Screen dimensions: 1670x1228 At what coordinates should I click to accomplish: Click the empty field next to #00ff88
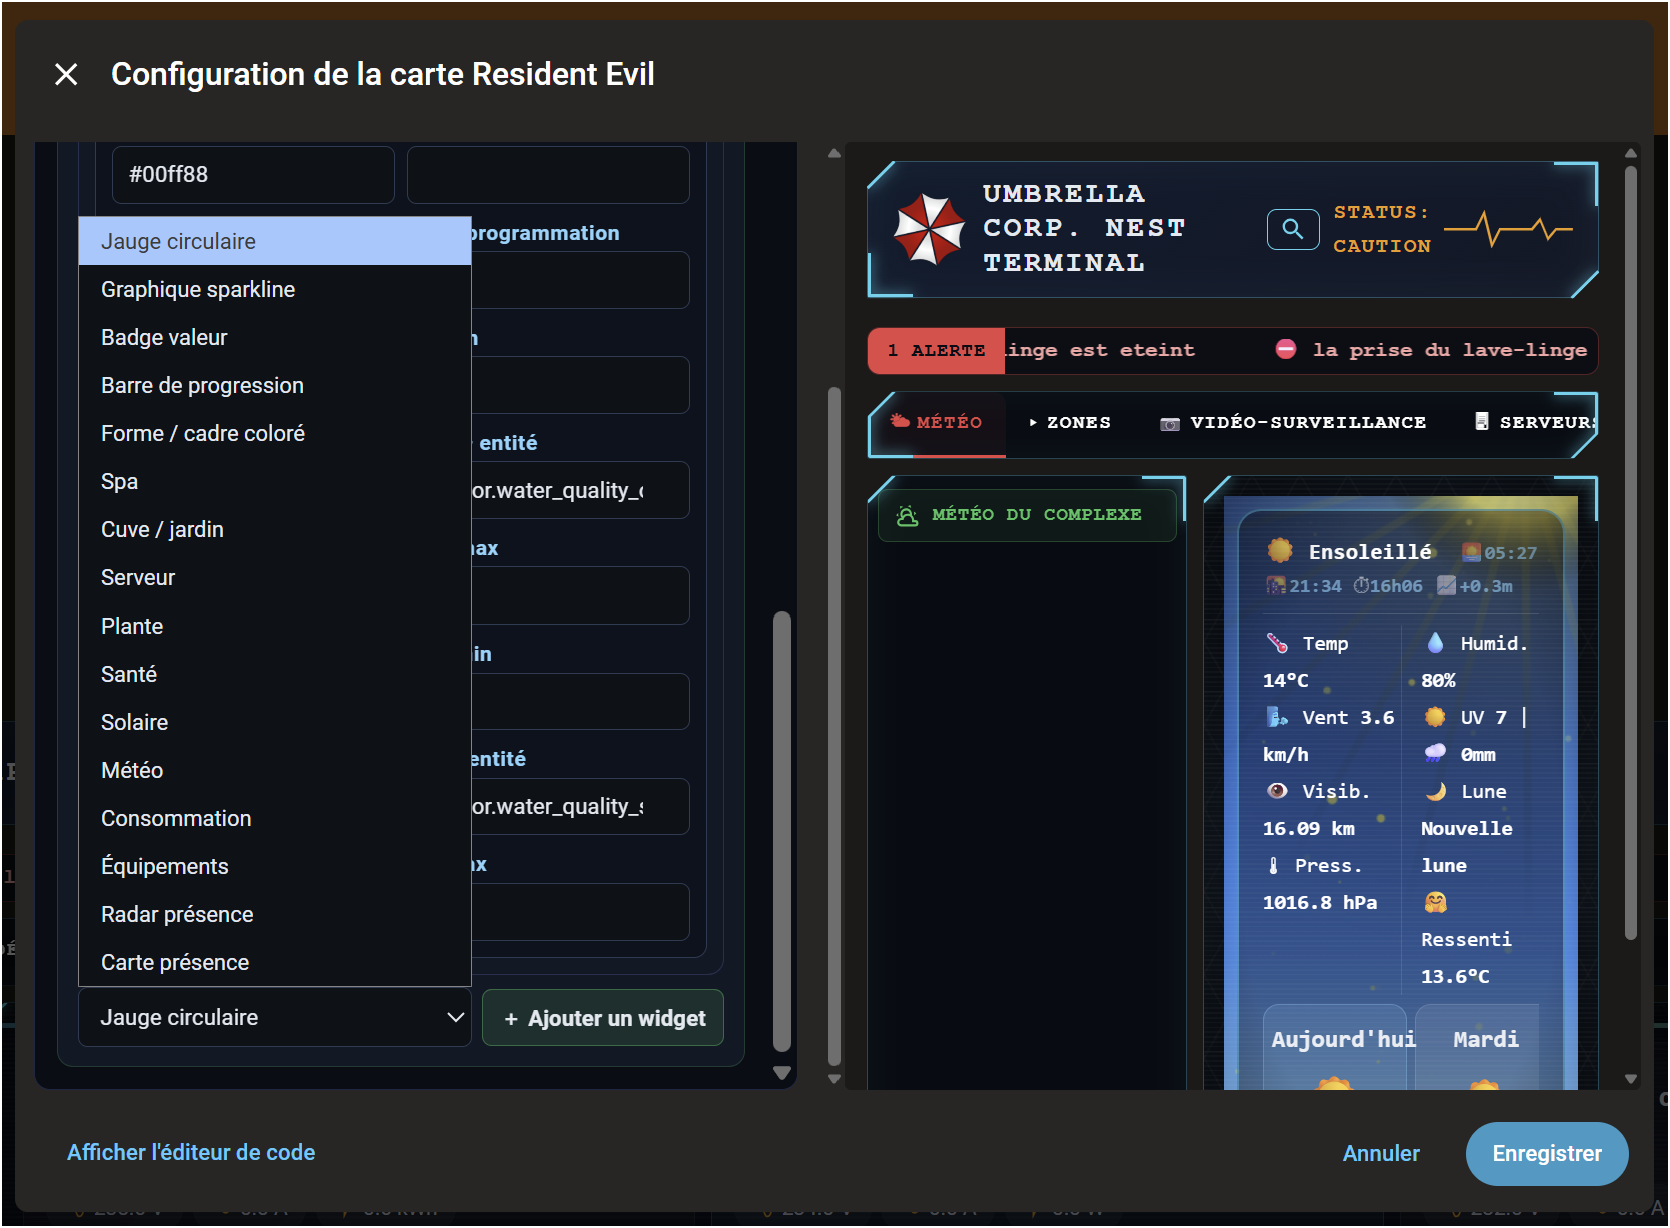548,174
